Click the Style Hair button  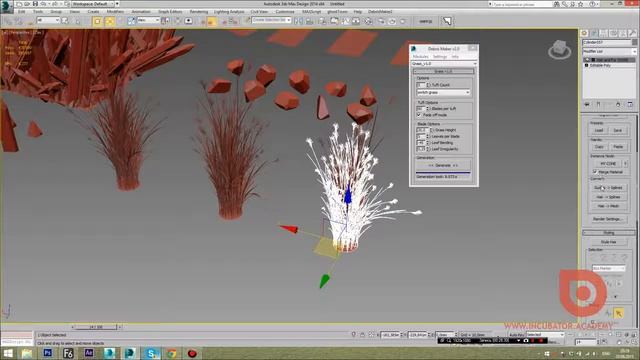[x=608, y=242]
